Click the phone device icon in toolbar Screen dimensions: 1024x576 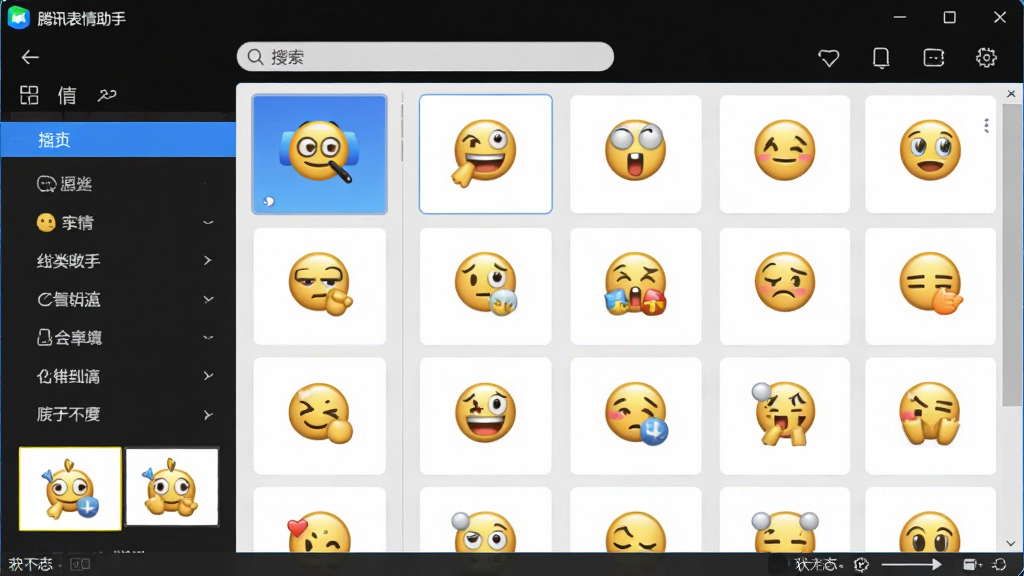coord(881,58)
